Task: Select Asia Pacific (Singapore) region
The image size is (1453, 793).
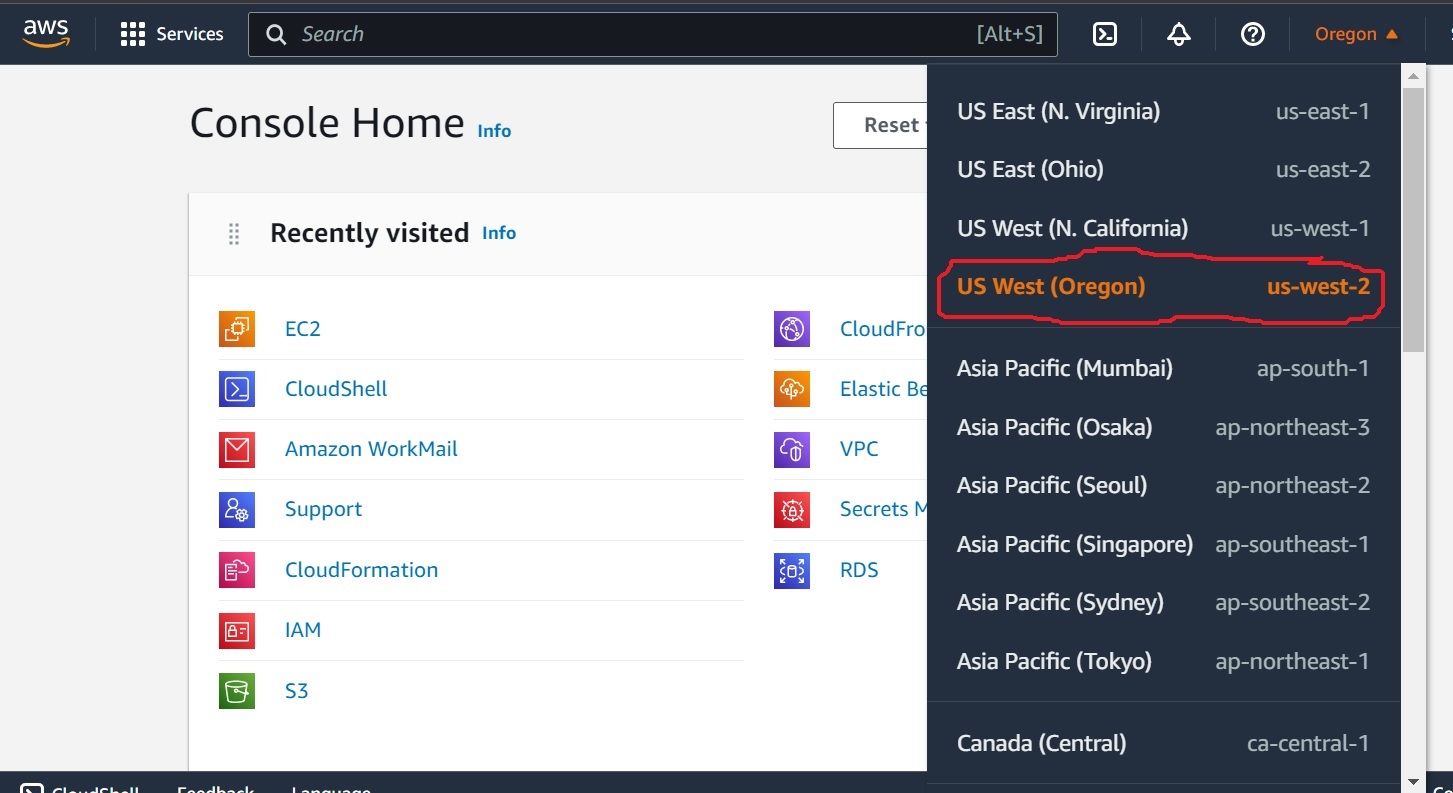Action: click(x=1163, y=544)
